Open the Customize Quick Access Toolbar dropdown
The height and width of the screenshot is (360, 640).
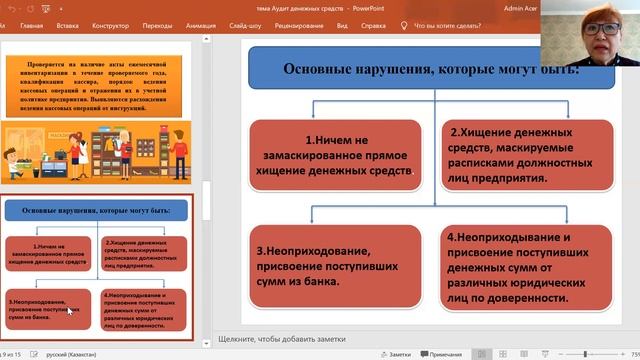click(x=61, y=9)
